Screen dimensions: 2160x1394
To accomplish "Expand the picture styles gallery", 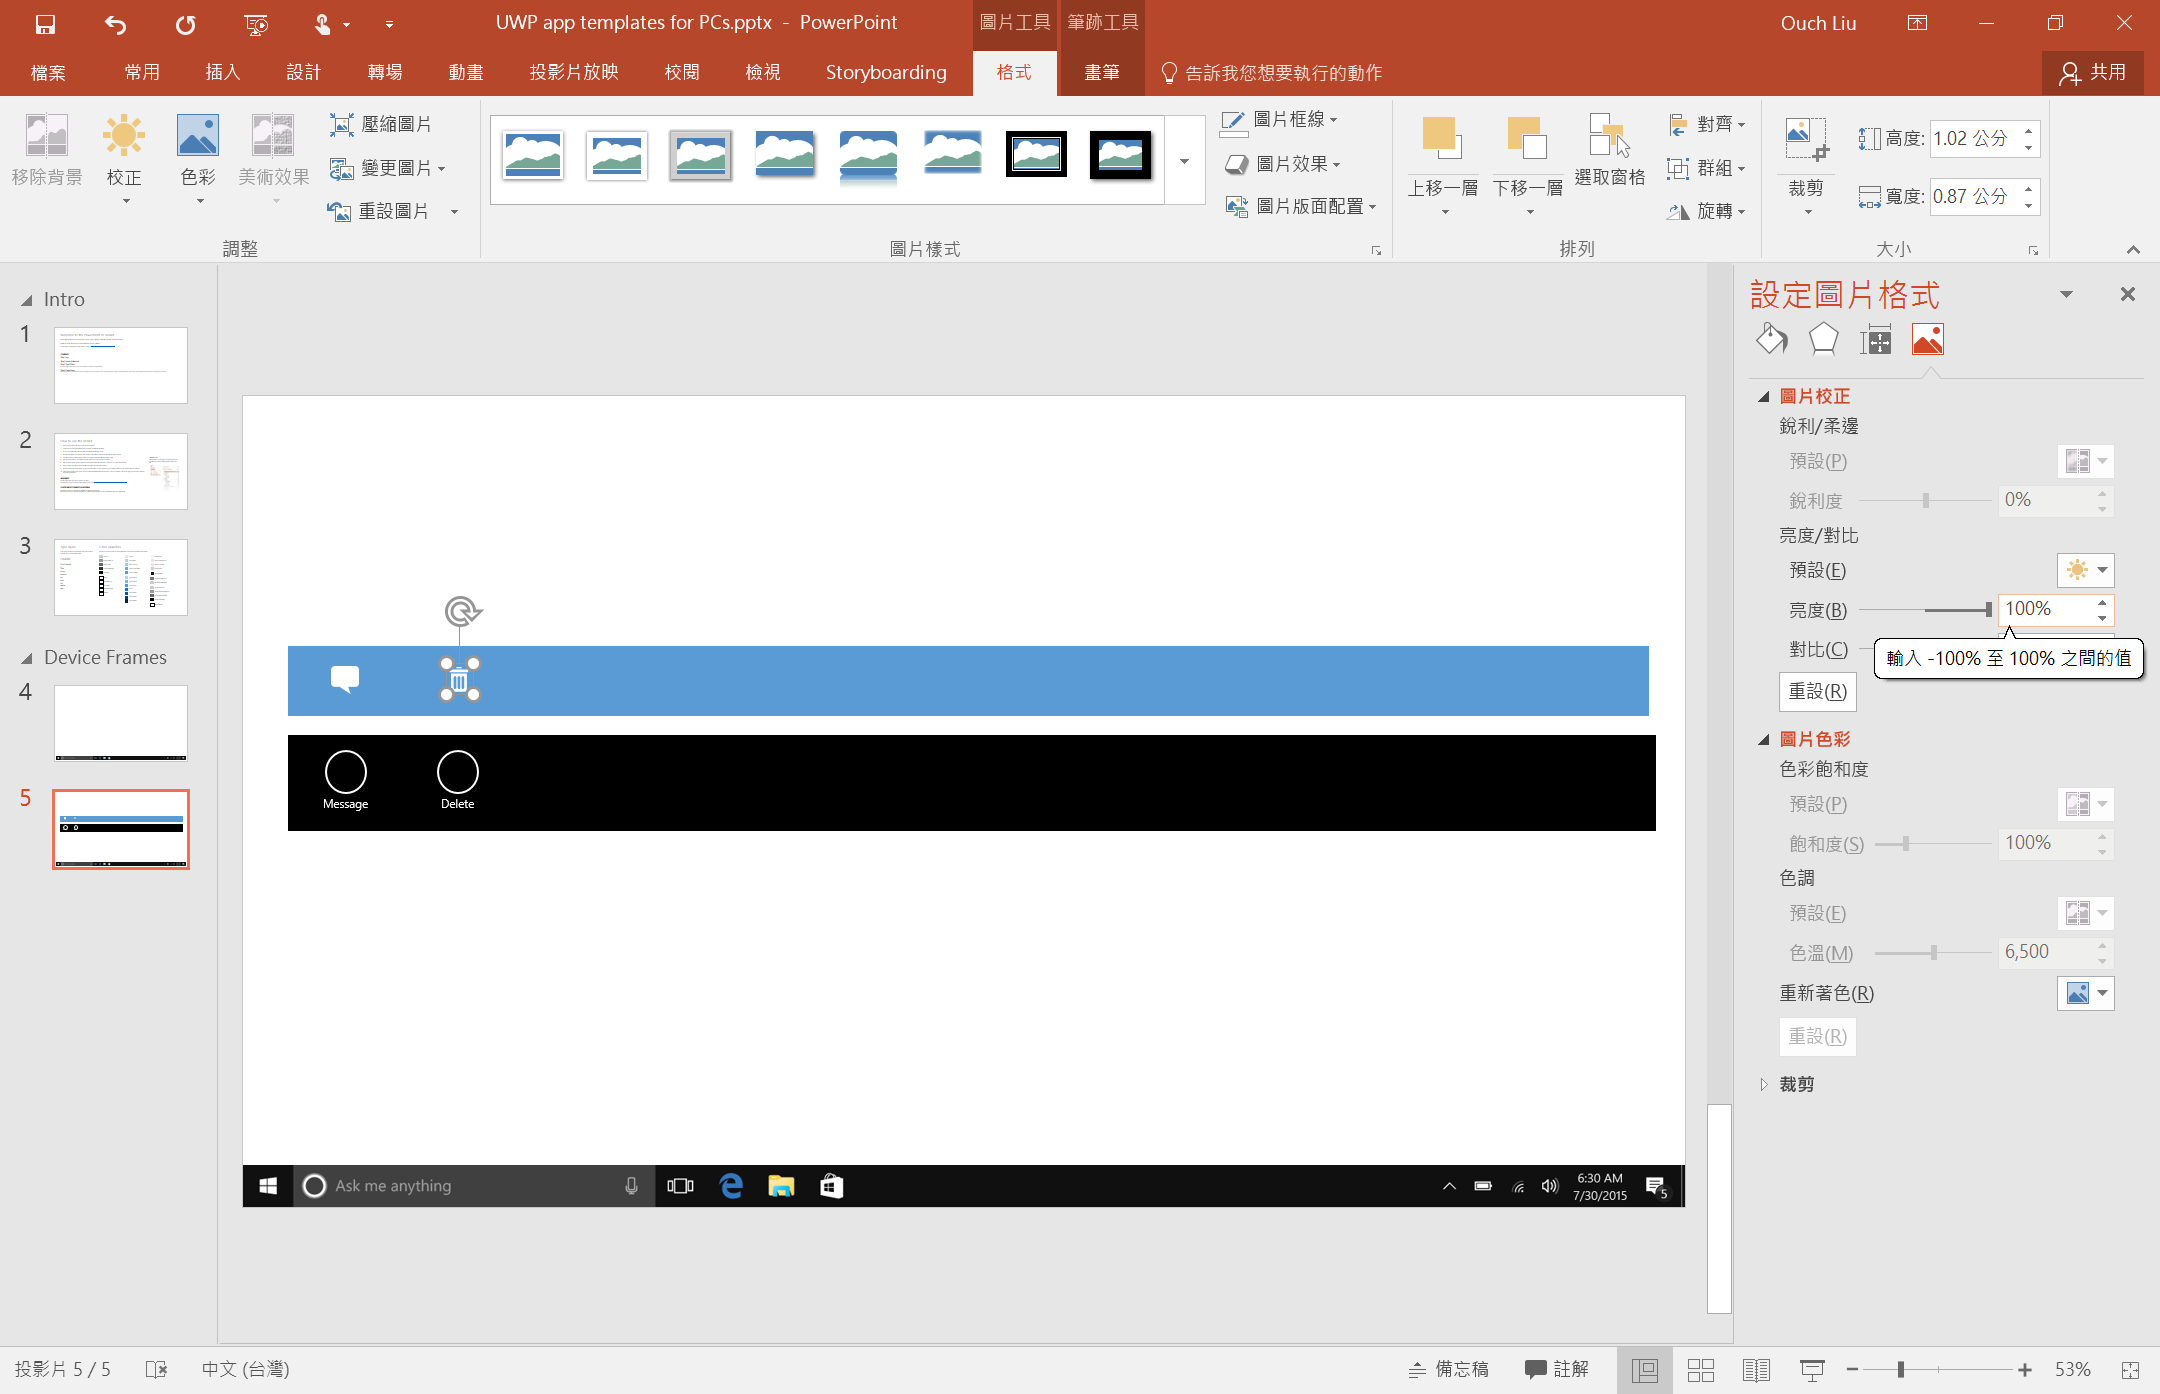I will click(x=1184, y=161).
